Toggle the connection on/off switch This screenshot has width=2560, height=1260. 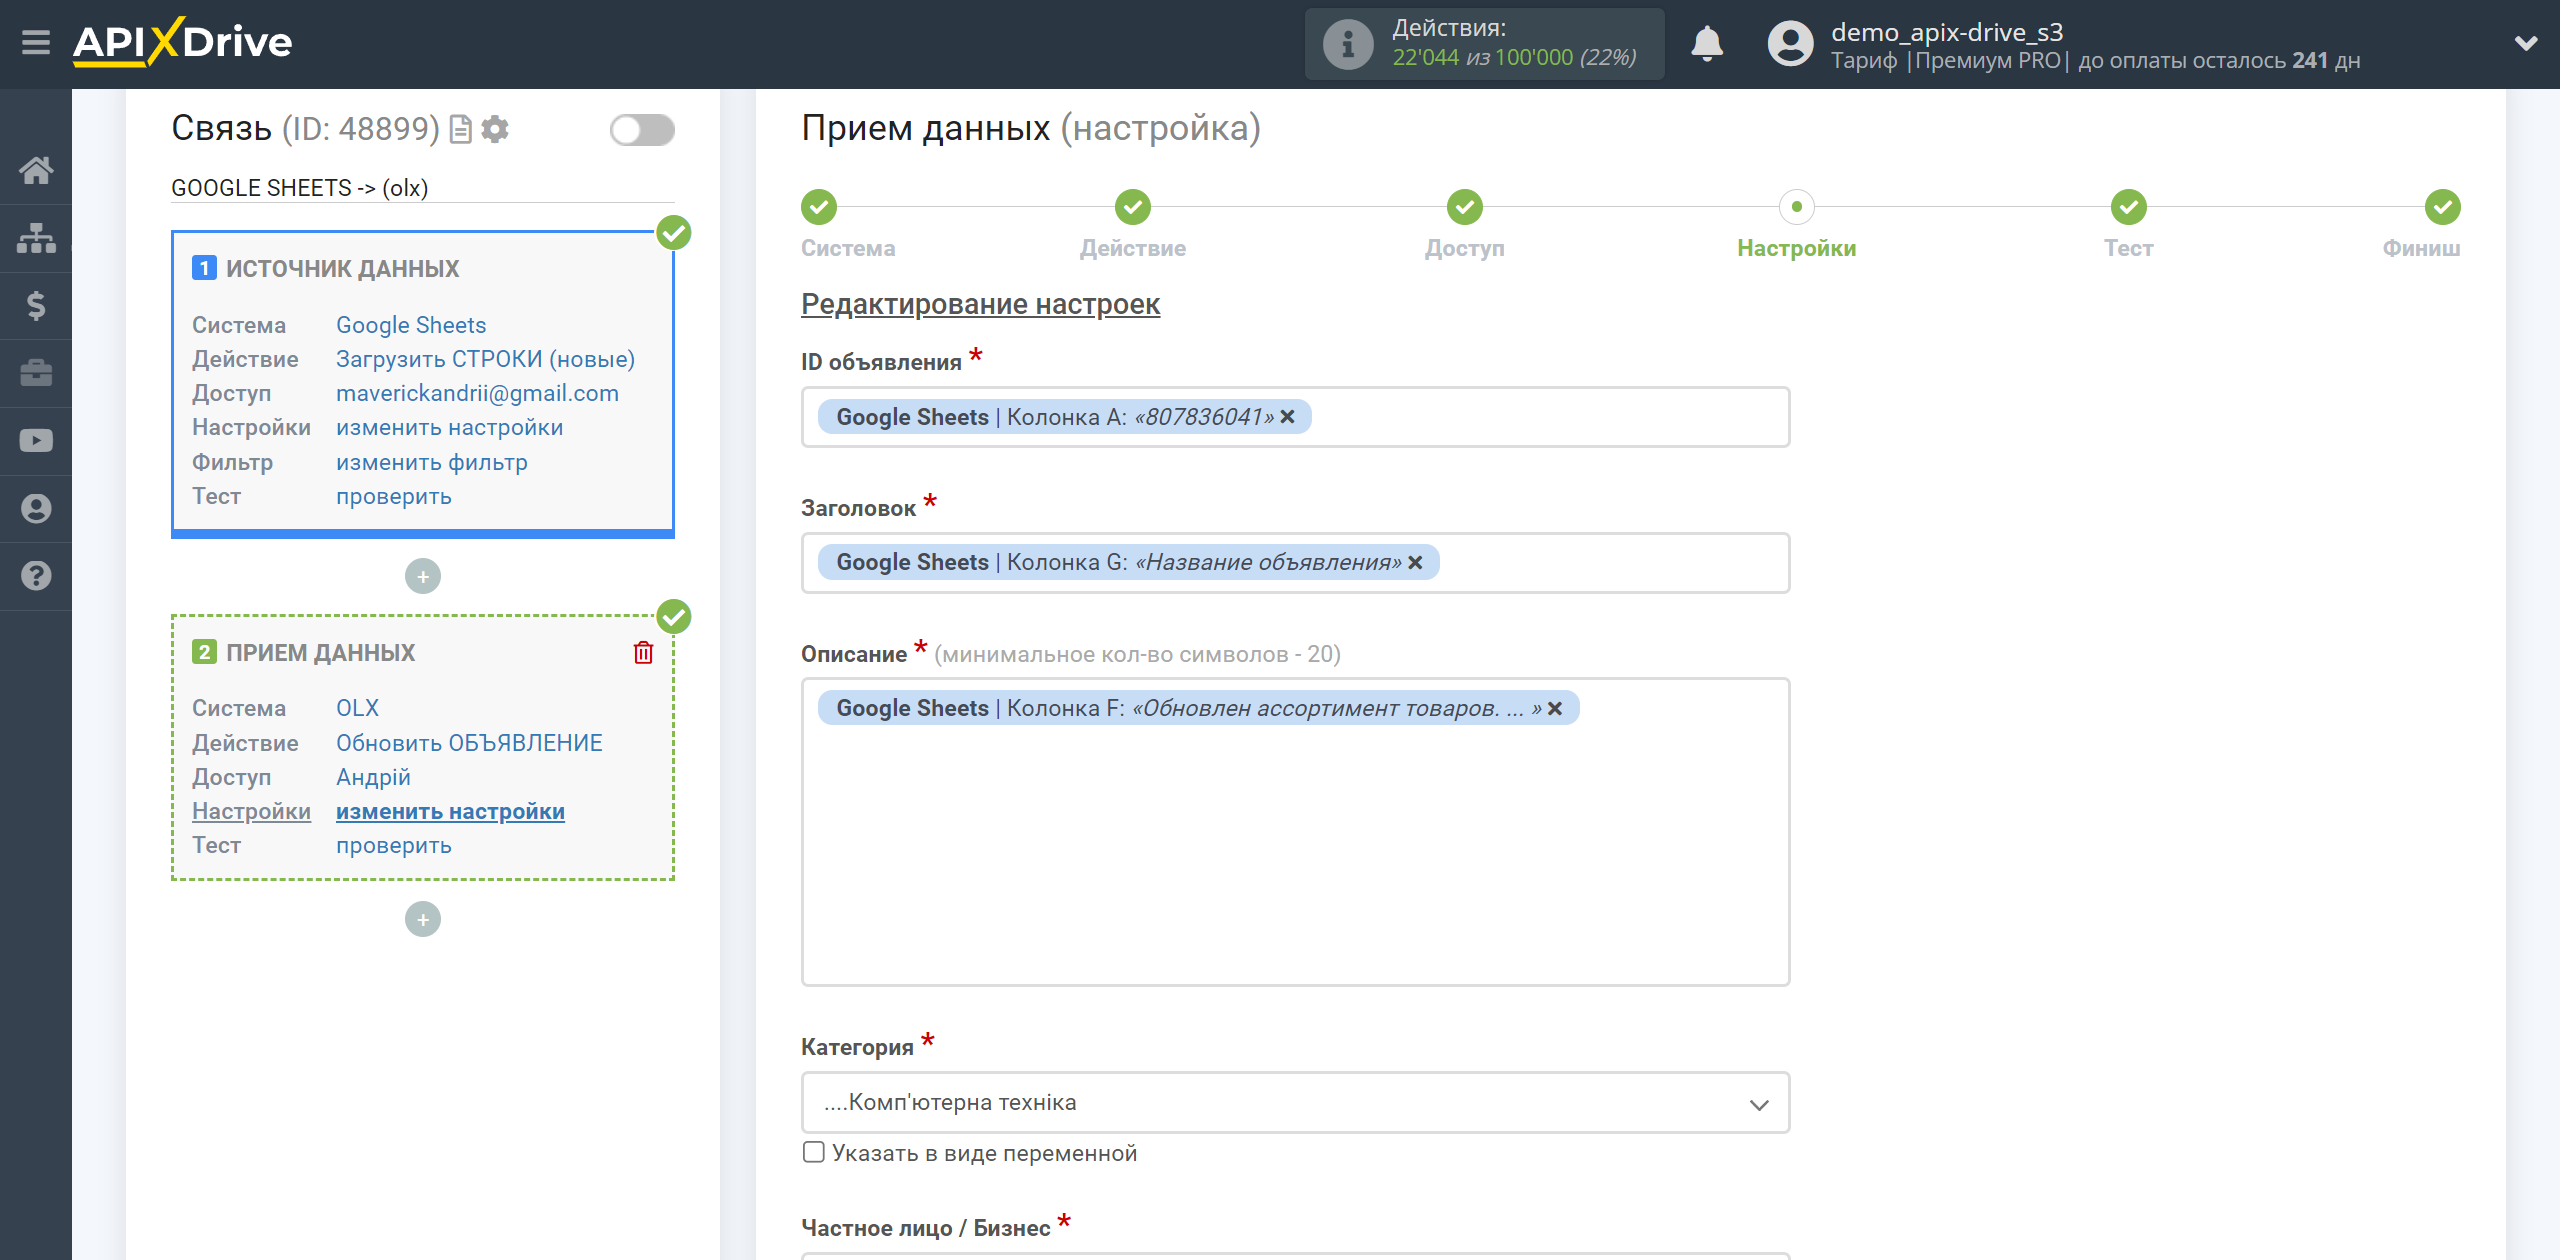coord(642,130)
